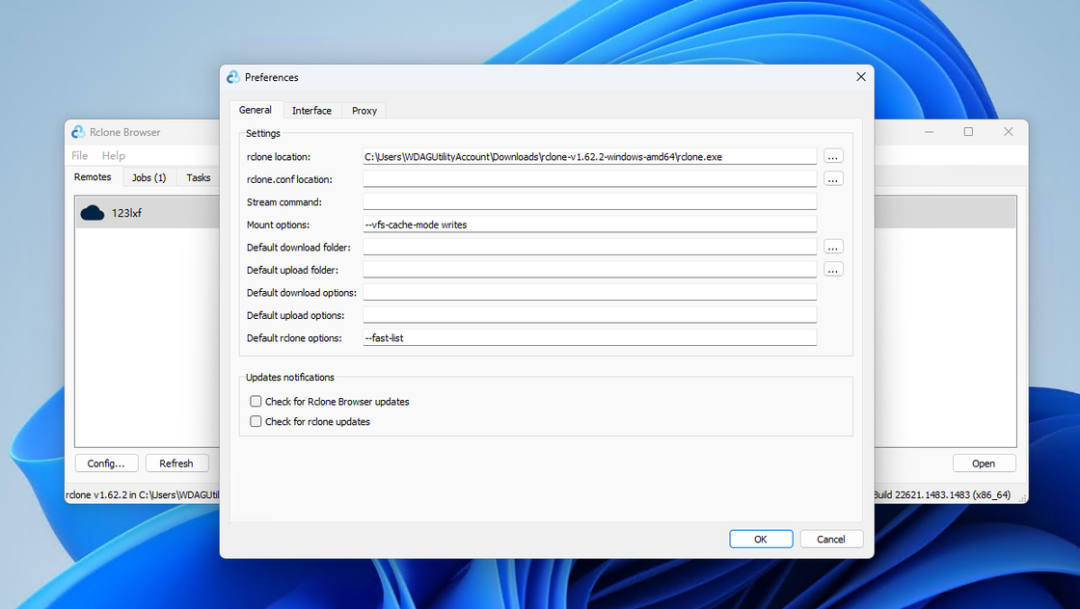
Task: Close the Preferences dialog with X
Action: coord(860,76)
